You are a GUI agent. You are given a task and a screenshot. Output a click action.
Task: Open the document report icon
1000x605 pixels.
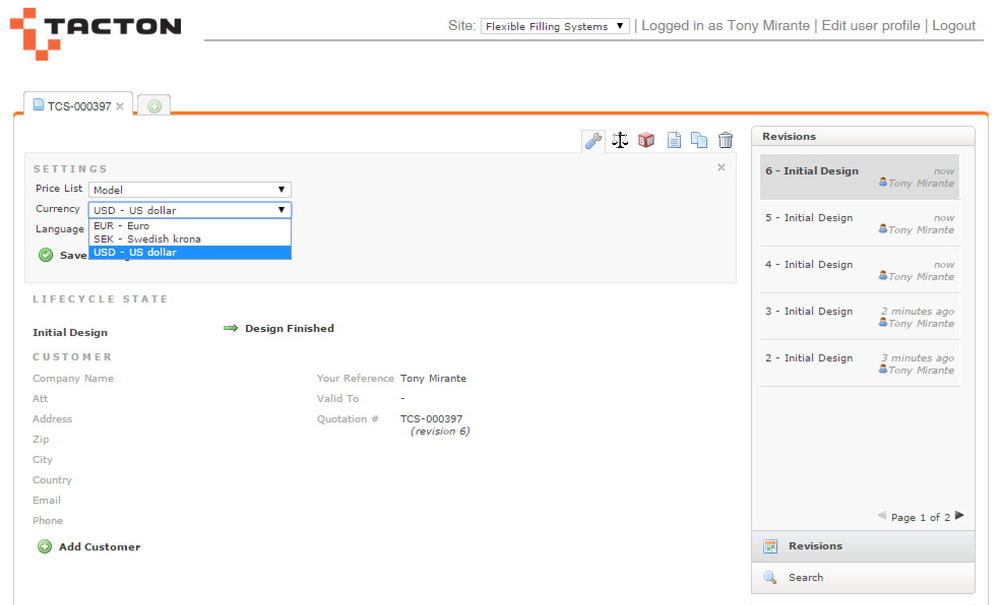pos(673,140)
